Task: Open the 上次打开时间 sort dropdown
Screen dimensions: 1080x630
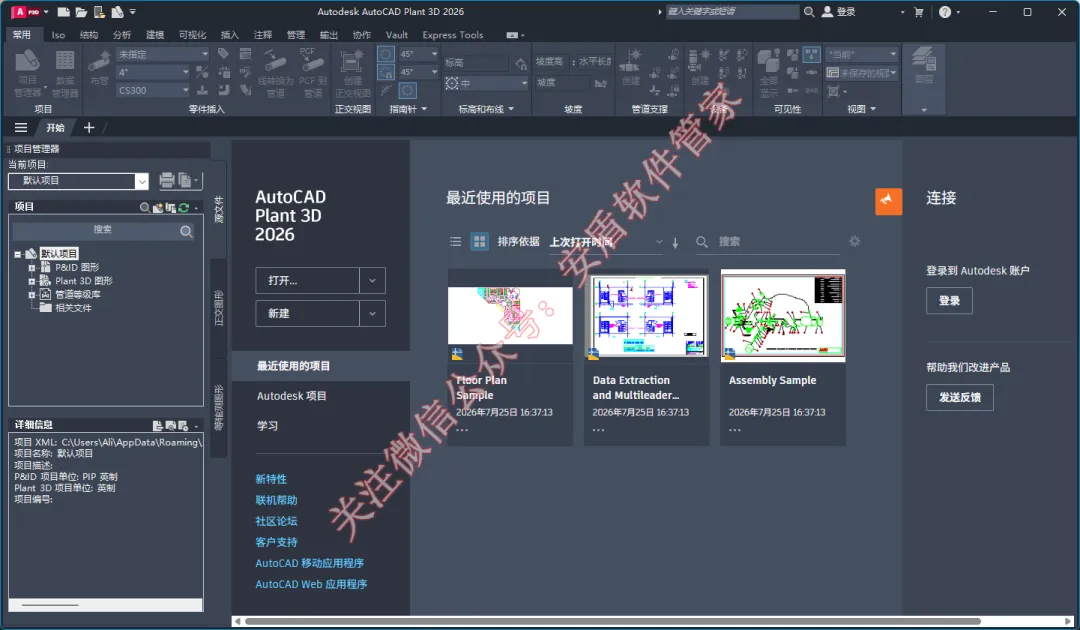Action: tap(606, 242)
